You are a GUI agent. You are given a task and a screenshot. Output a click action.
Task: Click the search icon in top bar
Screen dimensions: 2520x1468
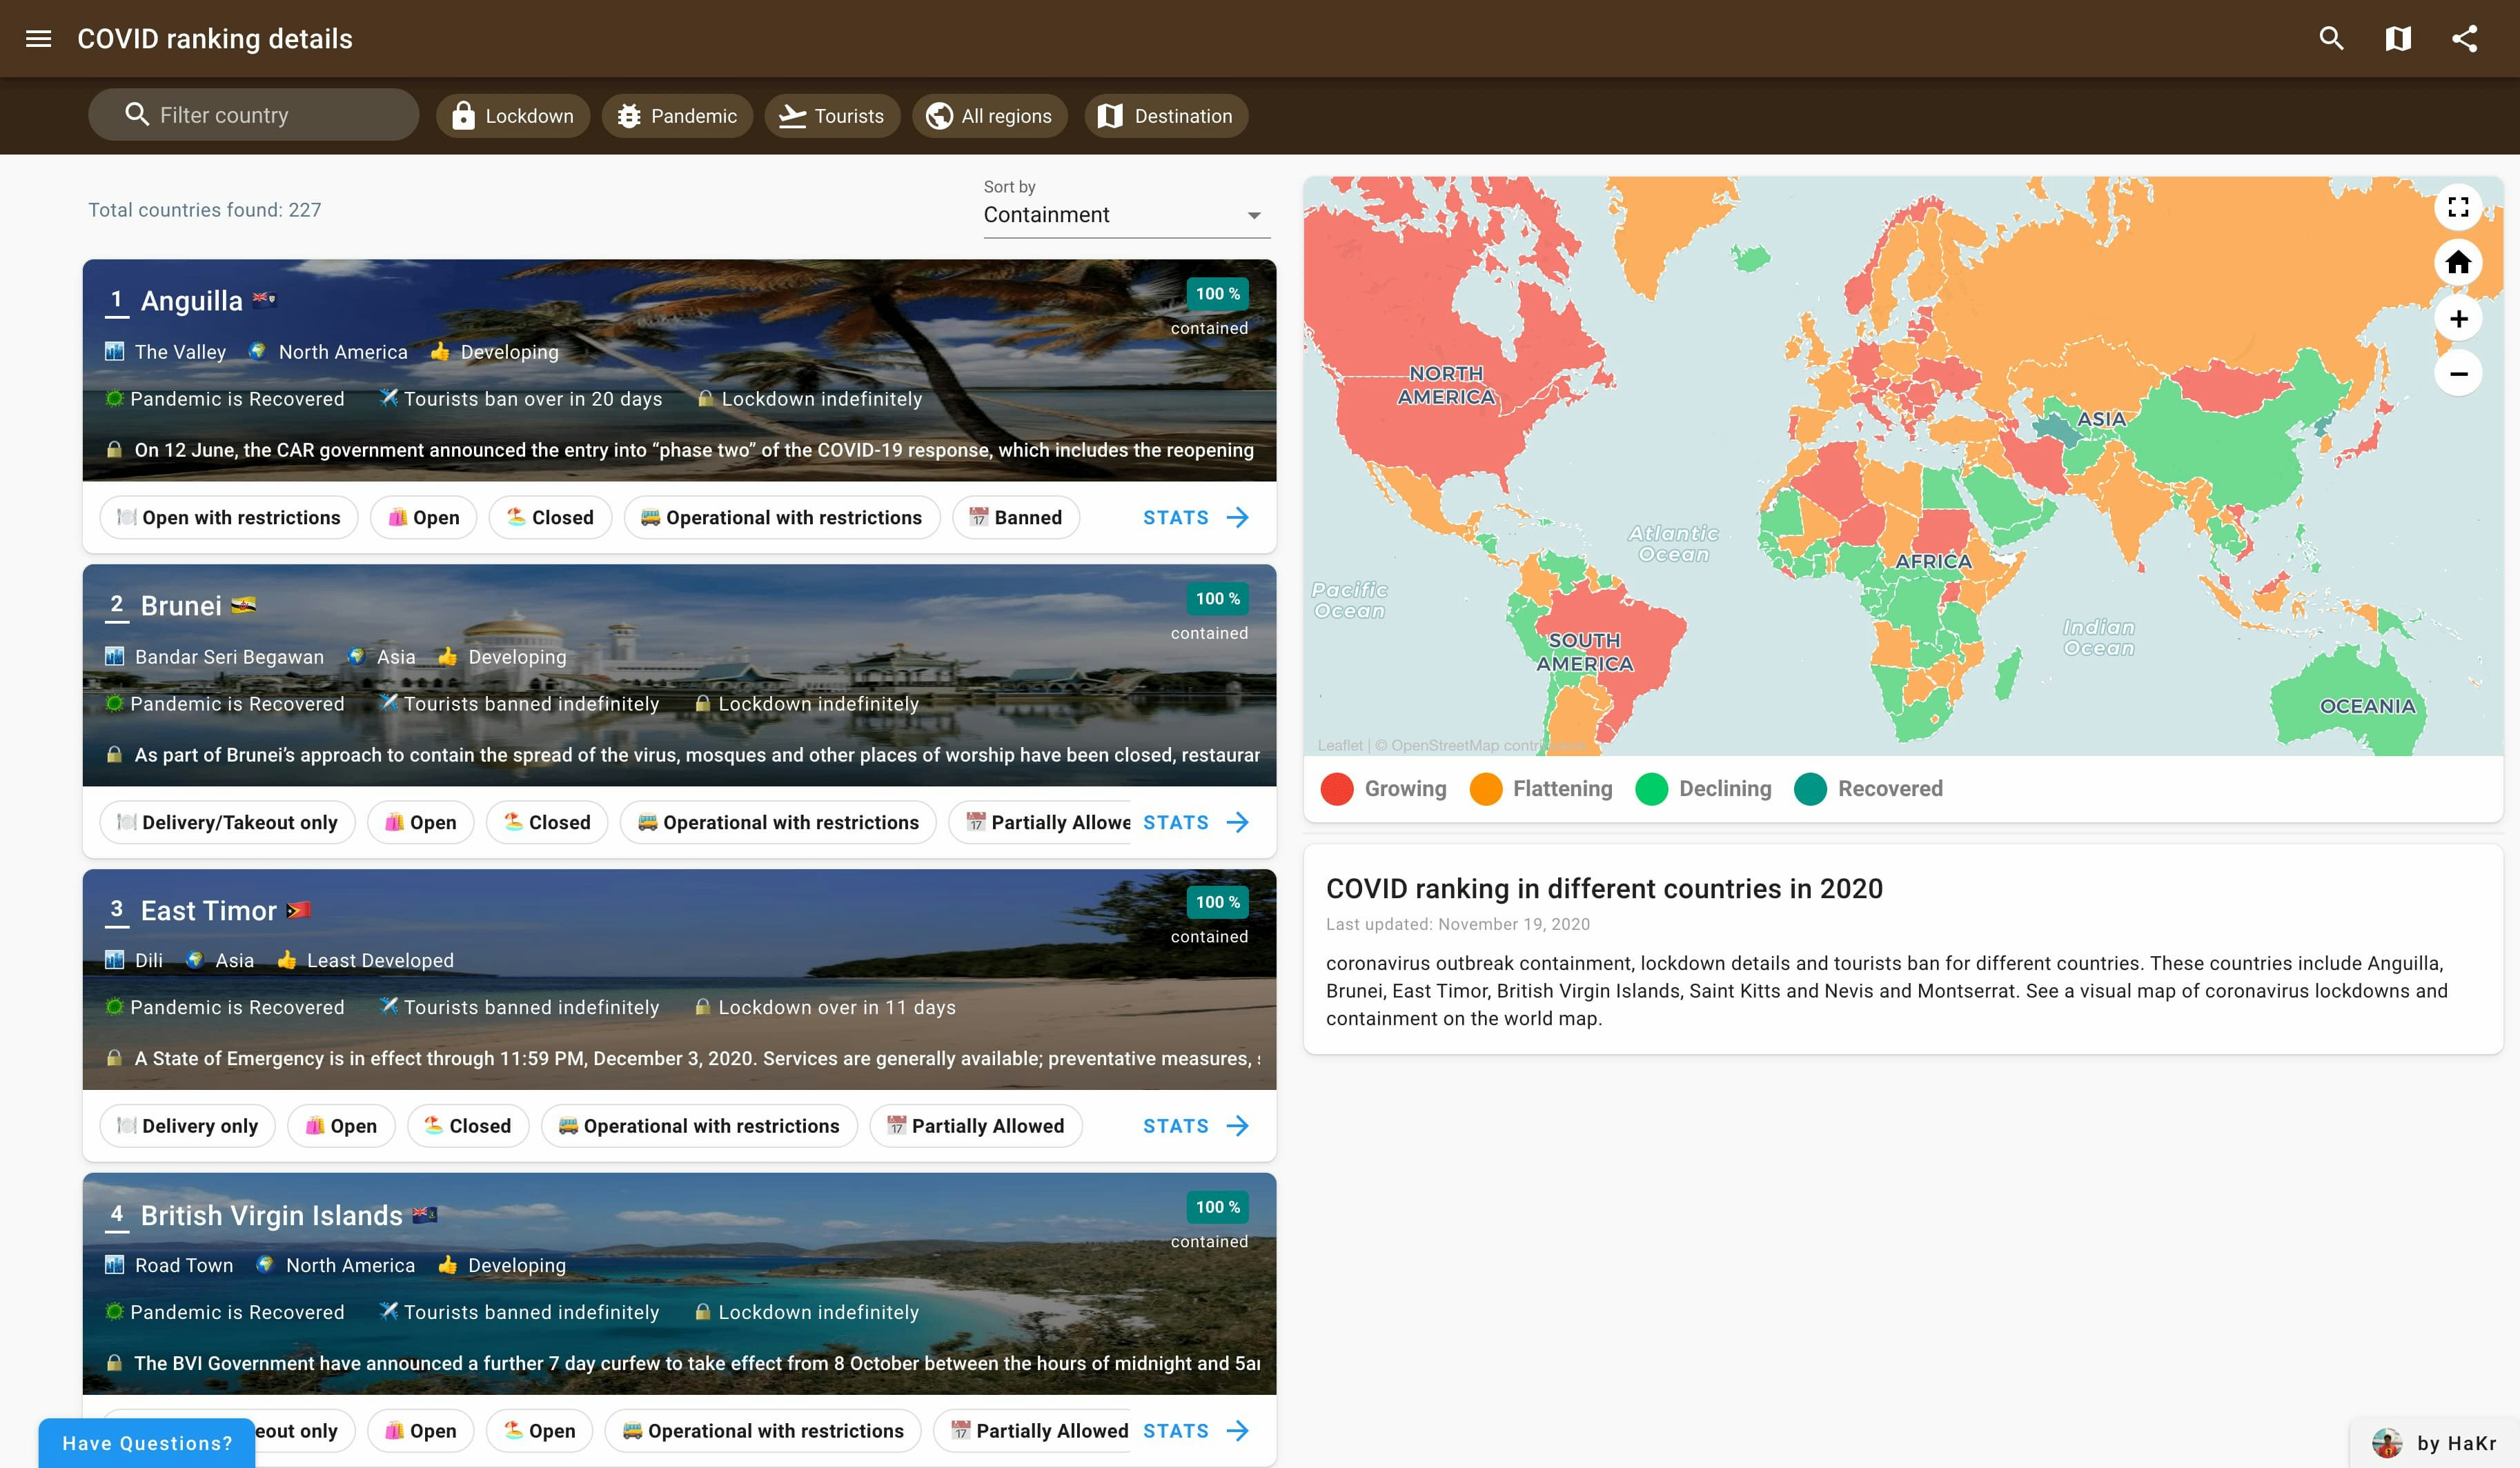pyautogui.click(x=2331, y=39)
